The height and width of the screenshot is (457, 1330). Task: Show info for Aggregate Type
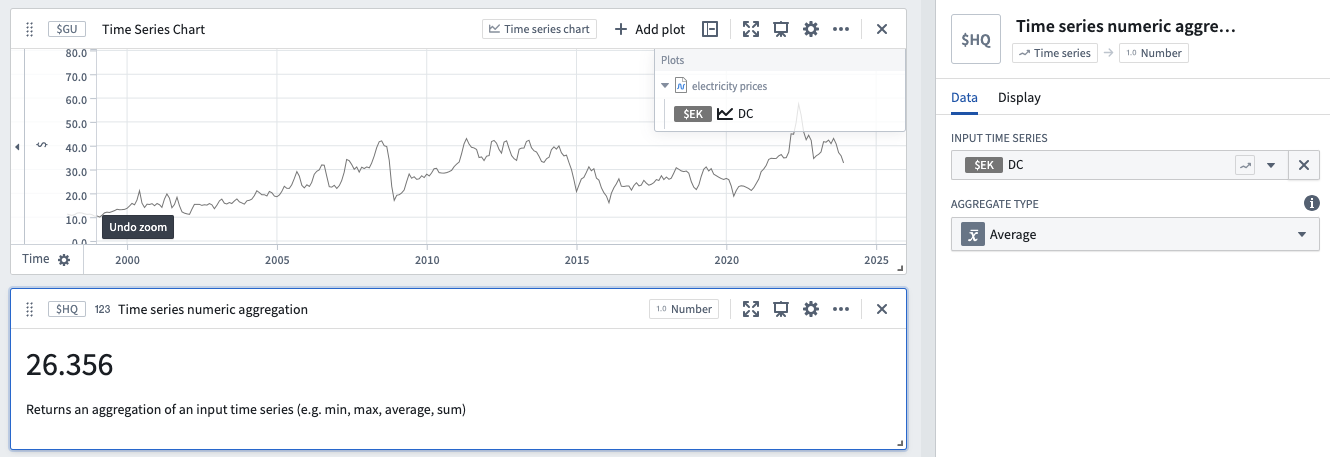tap(1312, 203)
